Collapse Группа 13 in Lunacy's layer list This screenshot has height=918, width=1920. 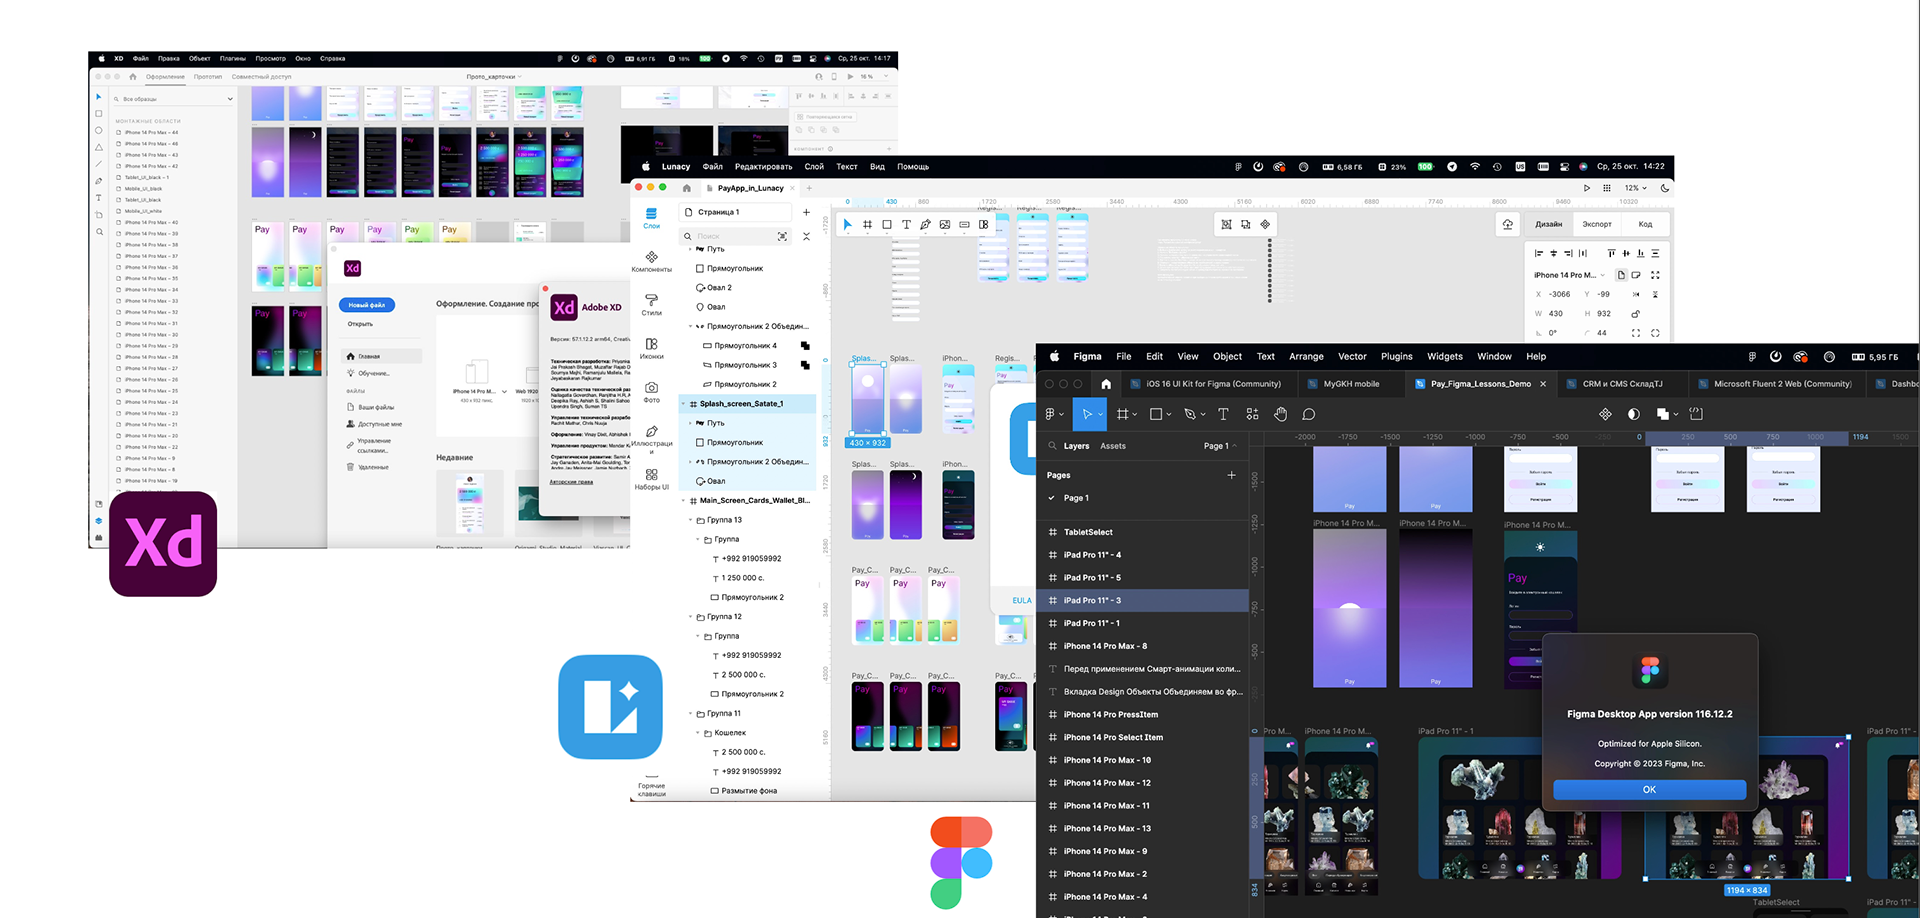[x=690, y=520]
